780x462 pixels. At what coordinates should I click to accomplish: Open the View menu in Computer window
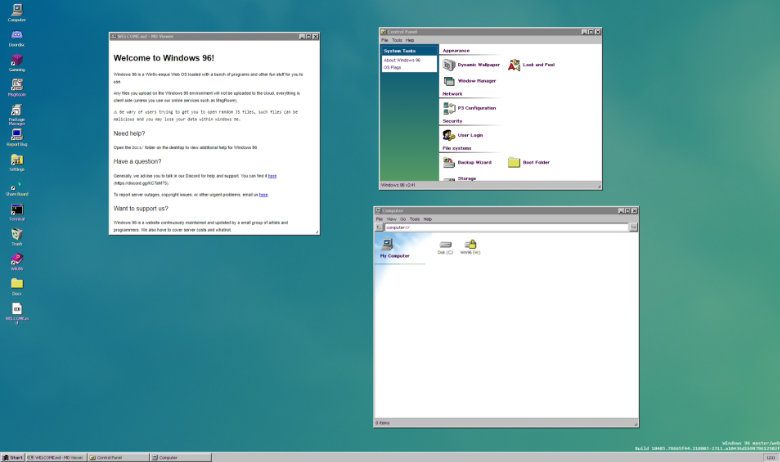click(x=391, y=219)
